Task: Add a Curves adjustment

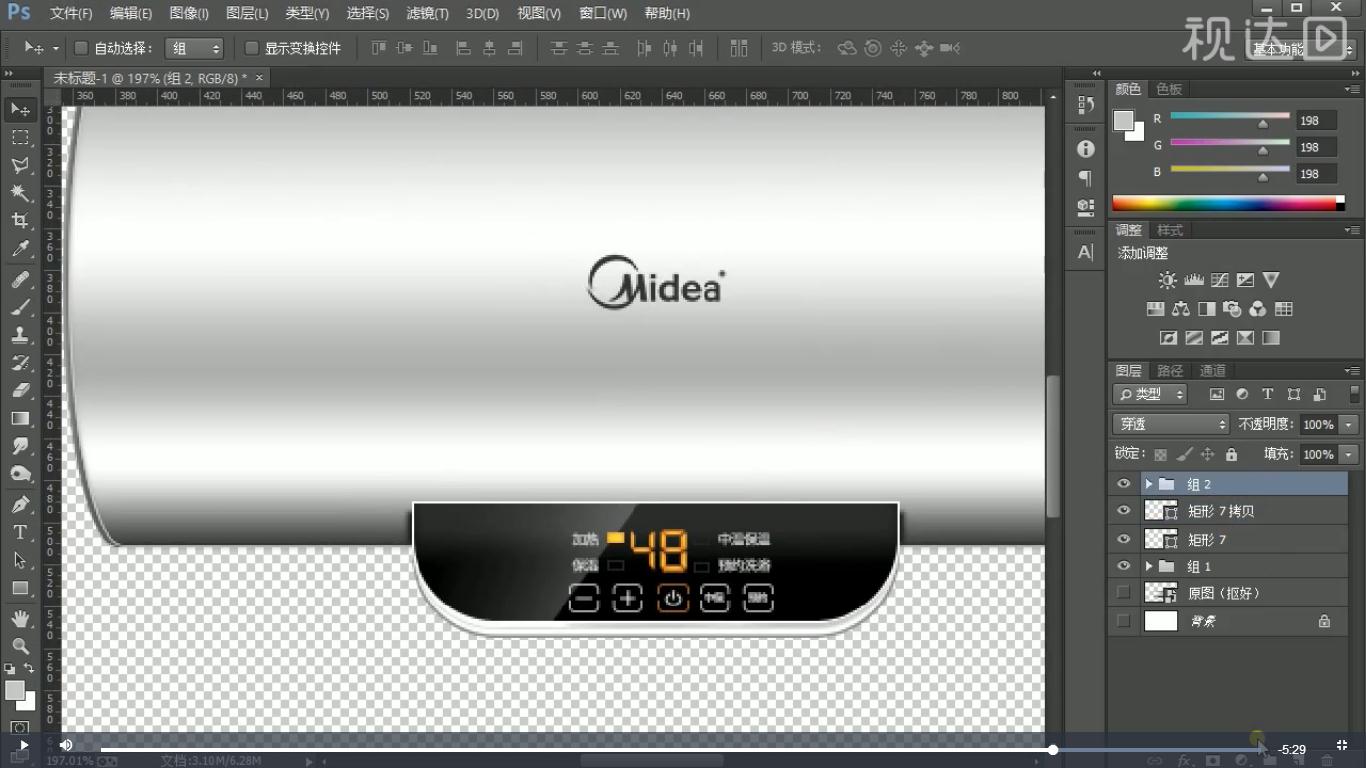Action: pyautogui.click(x=1219, y=280)
